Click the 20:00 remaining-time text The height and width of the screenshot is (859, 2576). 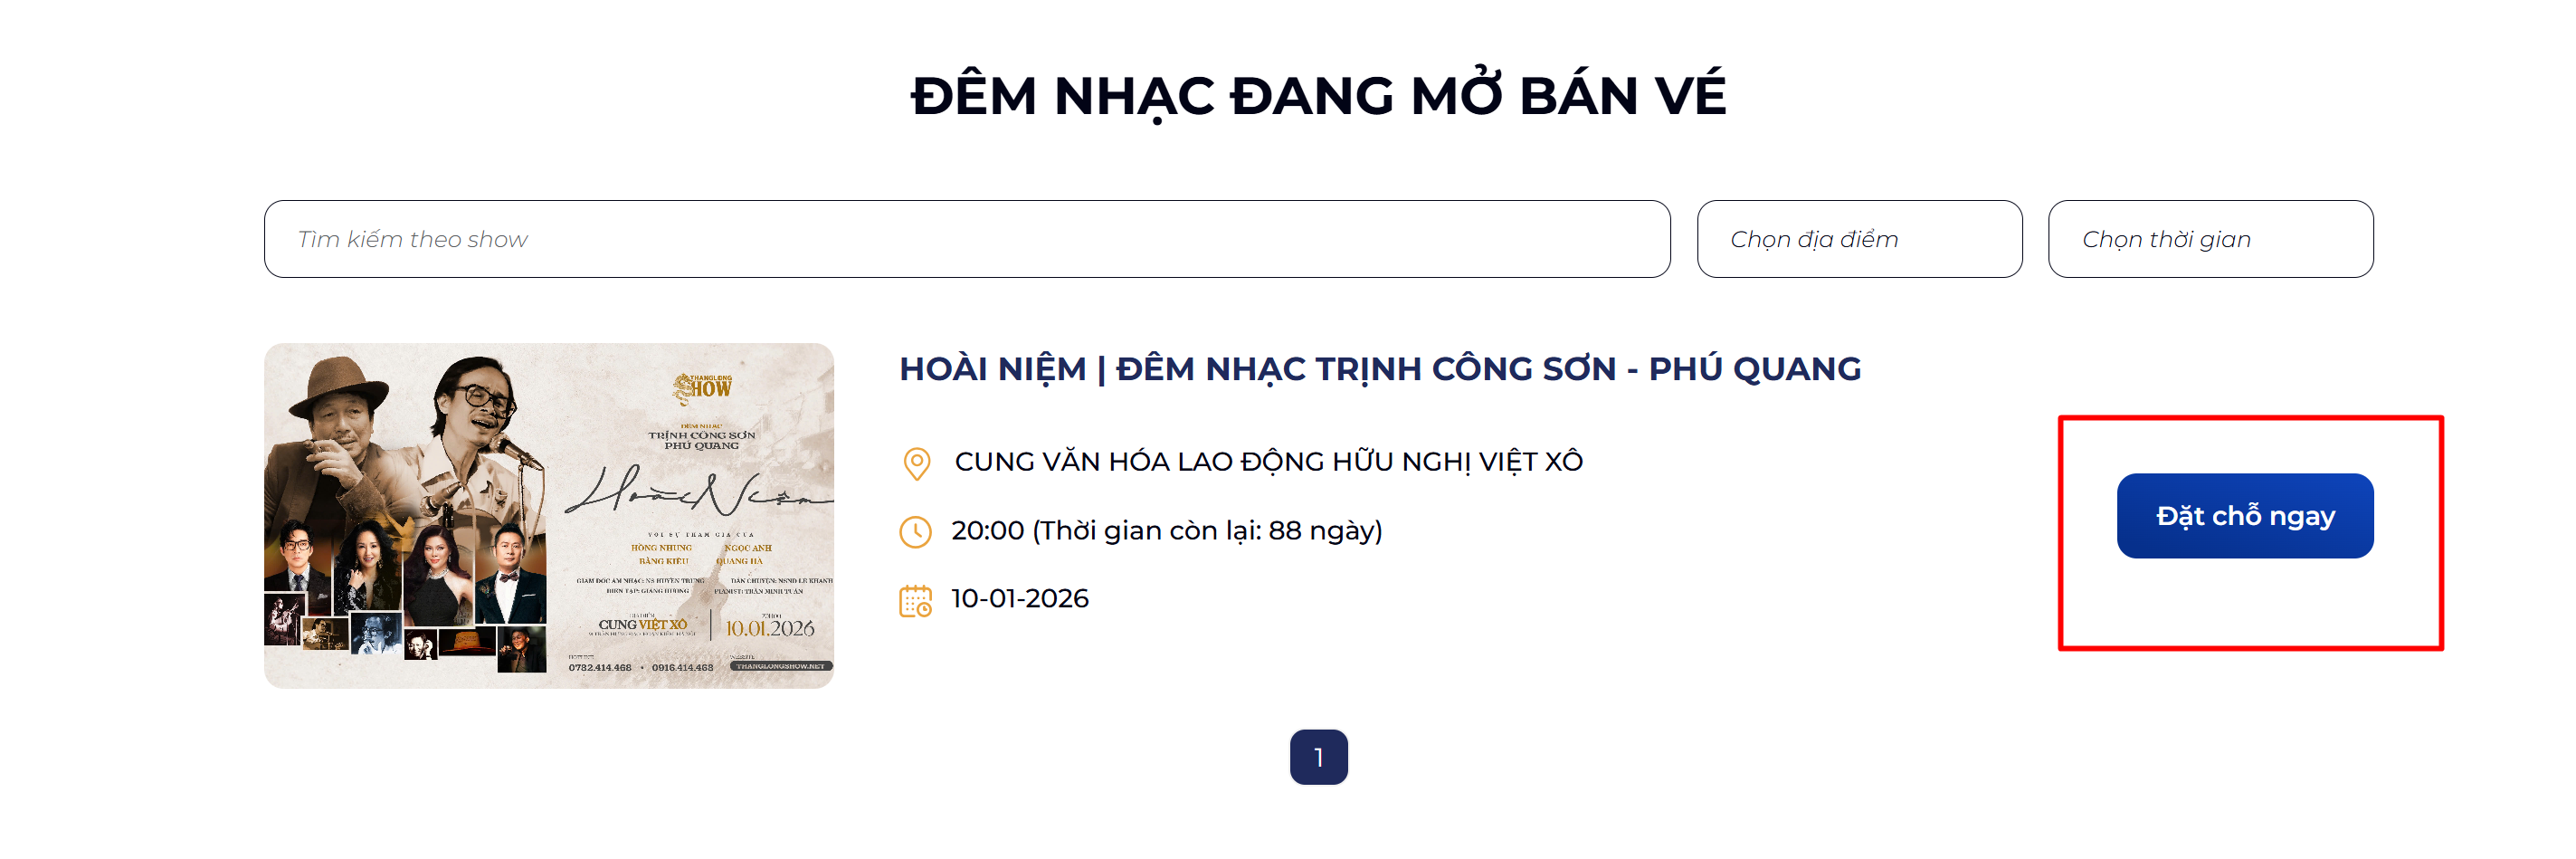(1166, 530)
